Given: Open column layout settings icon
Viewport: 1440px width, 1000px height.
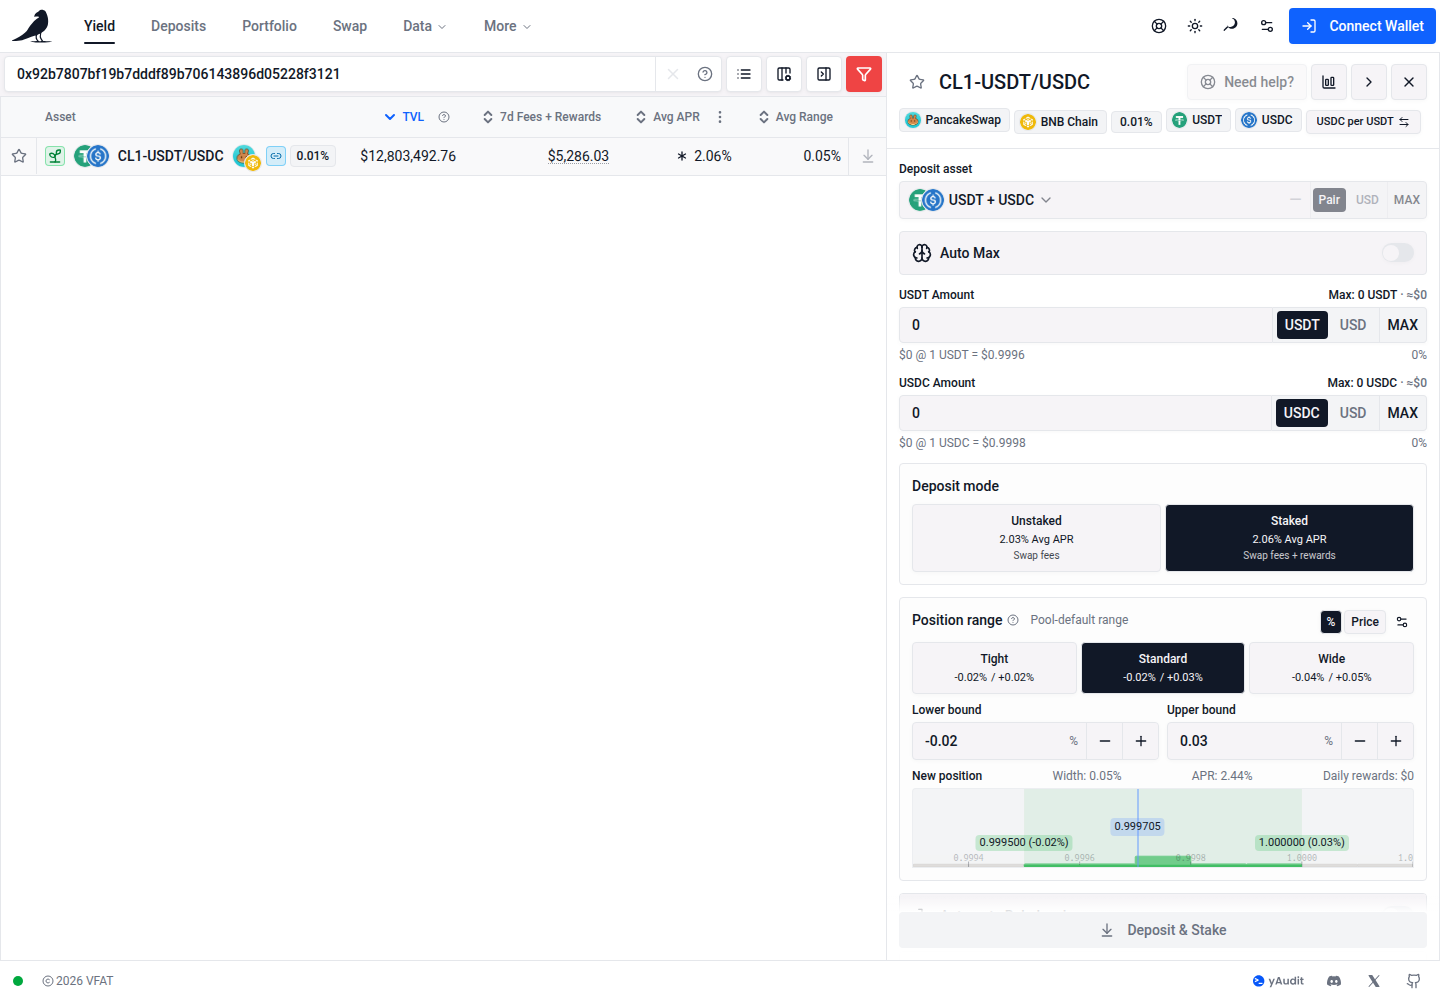Looking at the screenshot, I should pos(784,74).
